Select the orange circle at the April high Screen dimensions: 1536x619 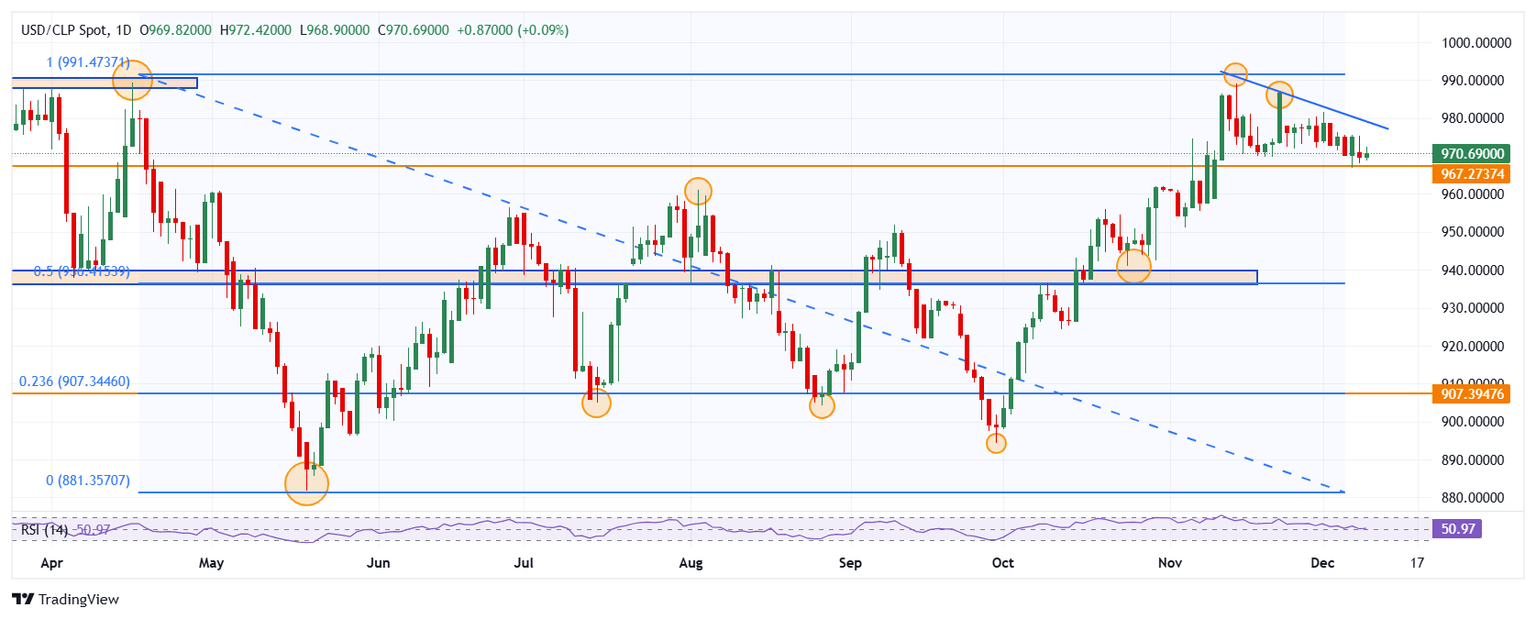point(132,80)
